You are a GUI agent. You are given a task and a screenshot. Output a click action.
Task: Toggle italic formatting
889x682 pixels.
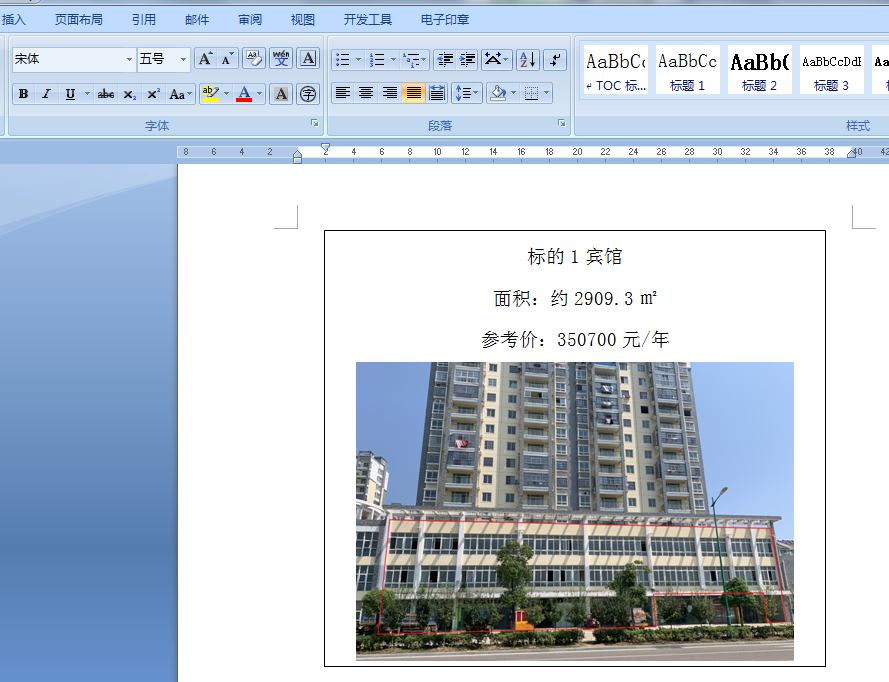click(x=46, y=94)
